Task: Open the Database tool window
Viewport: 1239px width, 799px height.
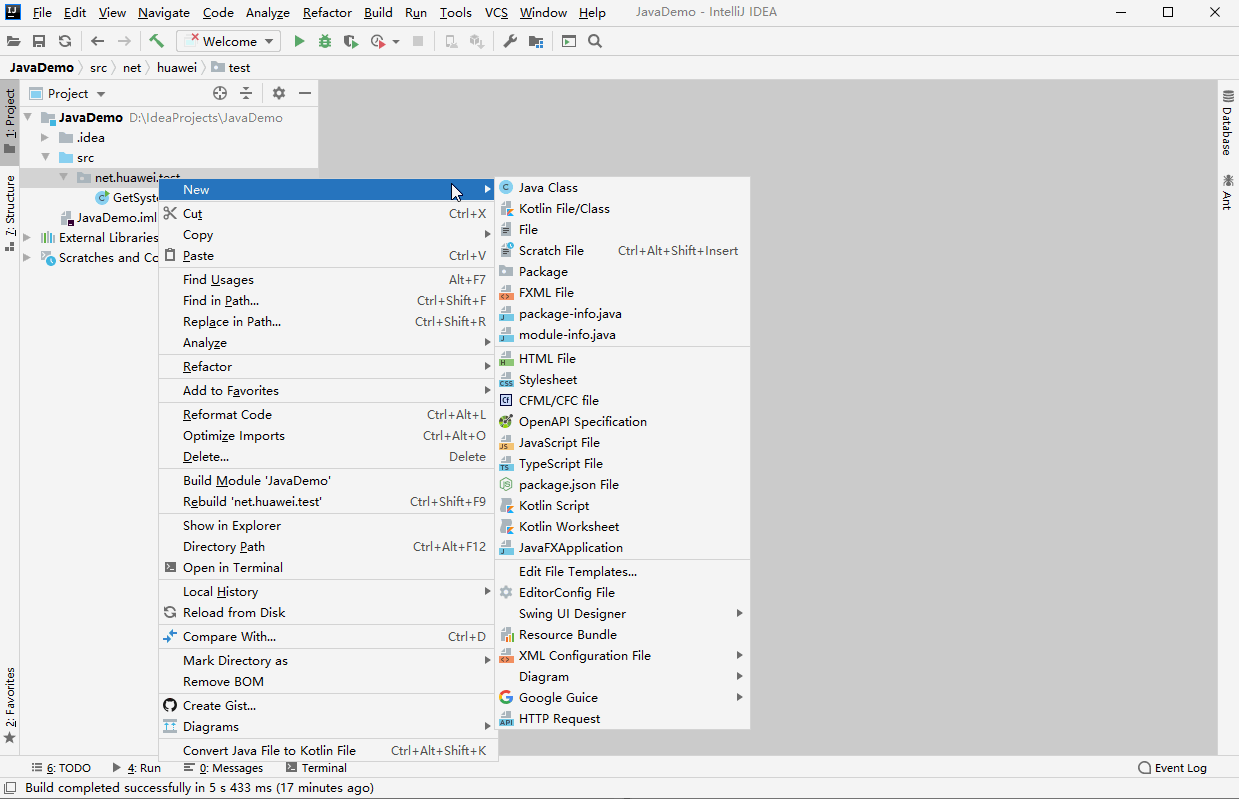Action: click(x=1227, y=123)
